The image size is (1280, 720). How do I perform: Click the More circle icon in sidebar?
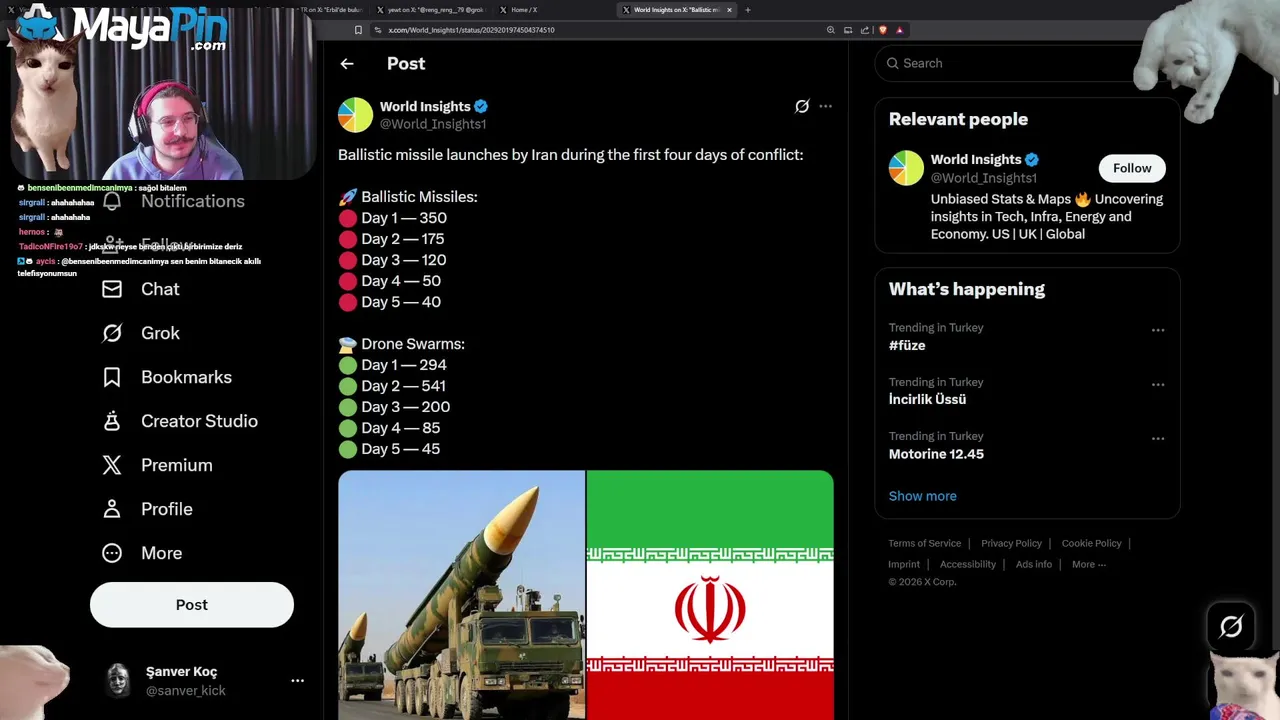coord(112,553)
